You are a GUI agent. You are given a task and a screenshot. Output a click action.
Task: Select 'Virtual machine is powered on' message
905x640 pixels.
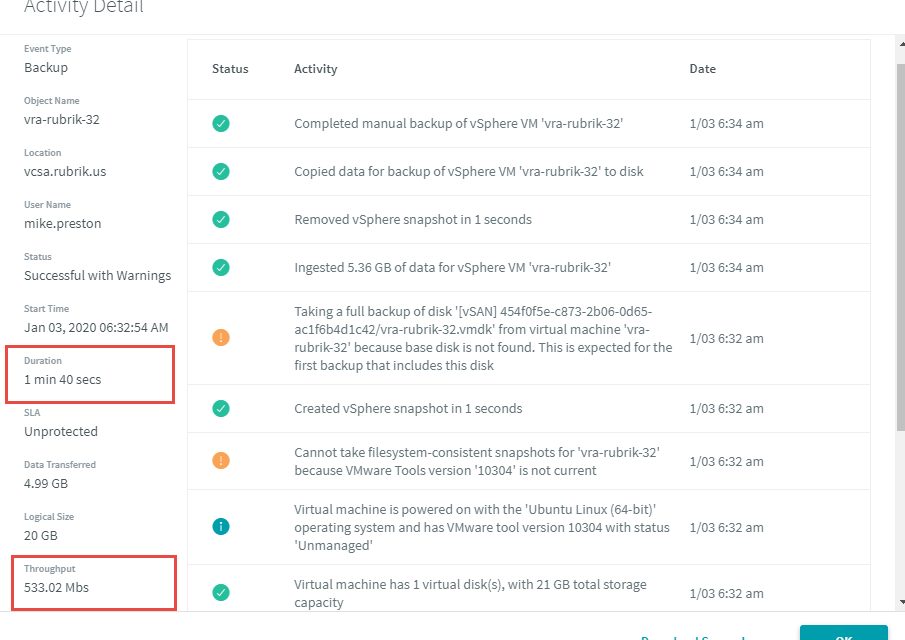click(482, 527)
